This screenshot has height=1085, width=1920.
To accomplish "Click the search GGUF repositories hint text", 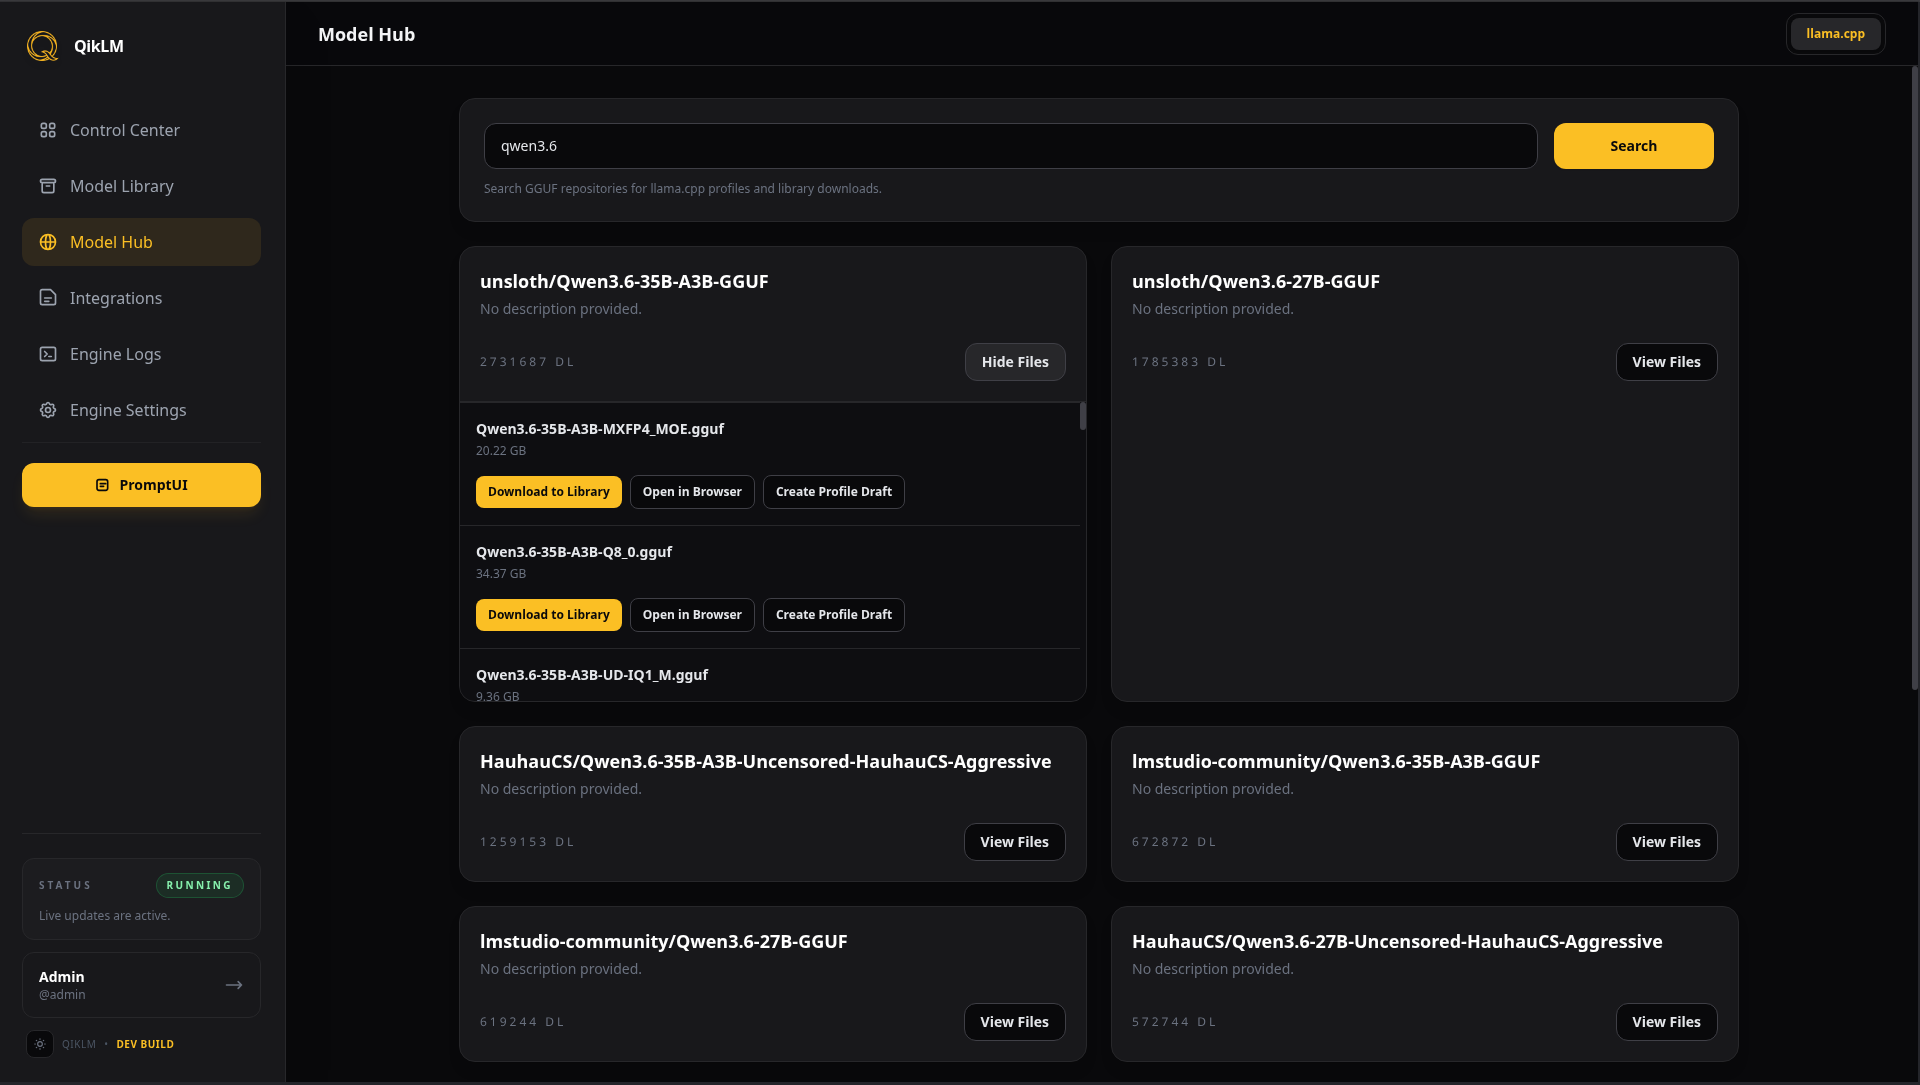I will [x=682, y=189].
